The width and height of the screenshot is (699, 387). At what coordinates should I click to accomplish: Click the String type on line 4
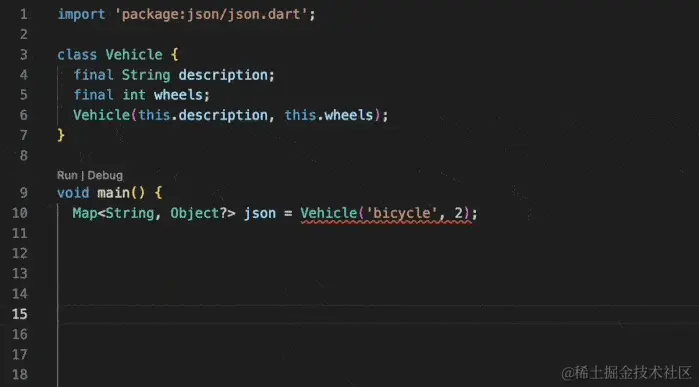click(146, 75)
